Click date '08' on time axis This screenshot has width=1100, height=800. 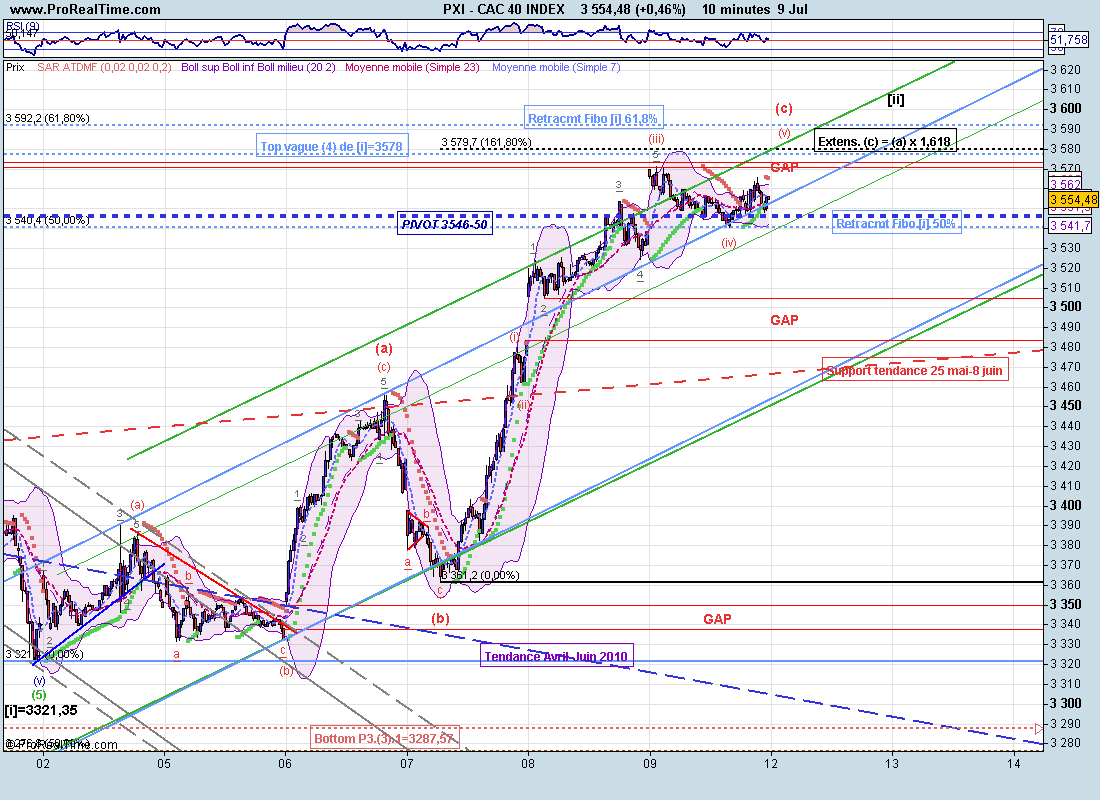[528, 764]
